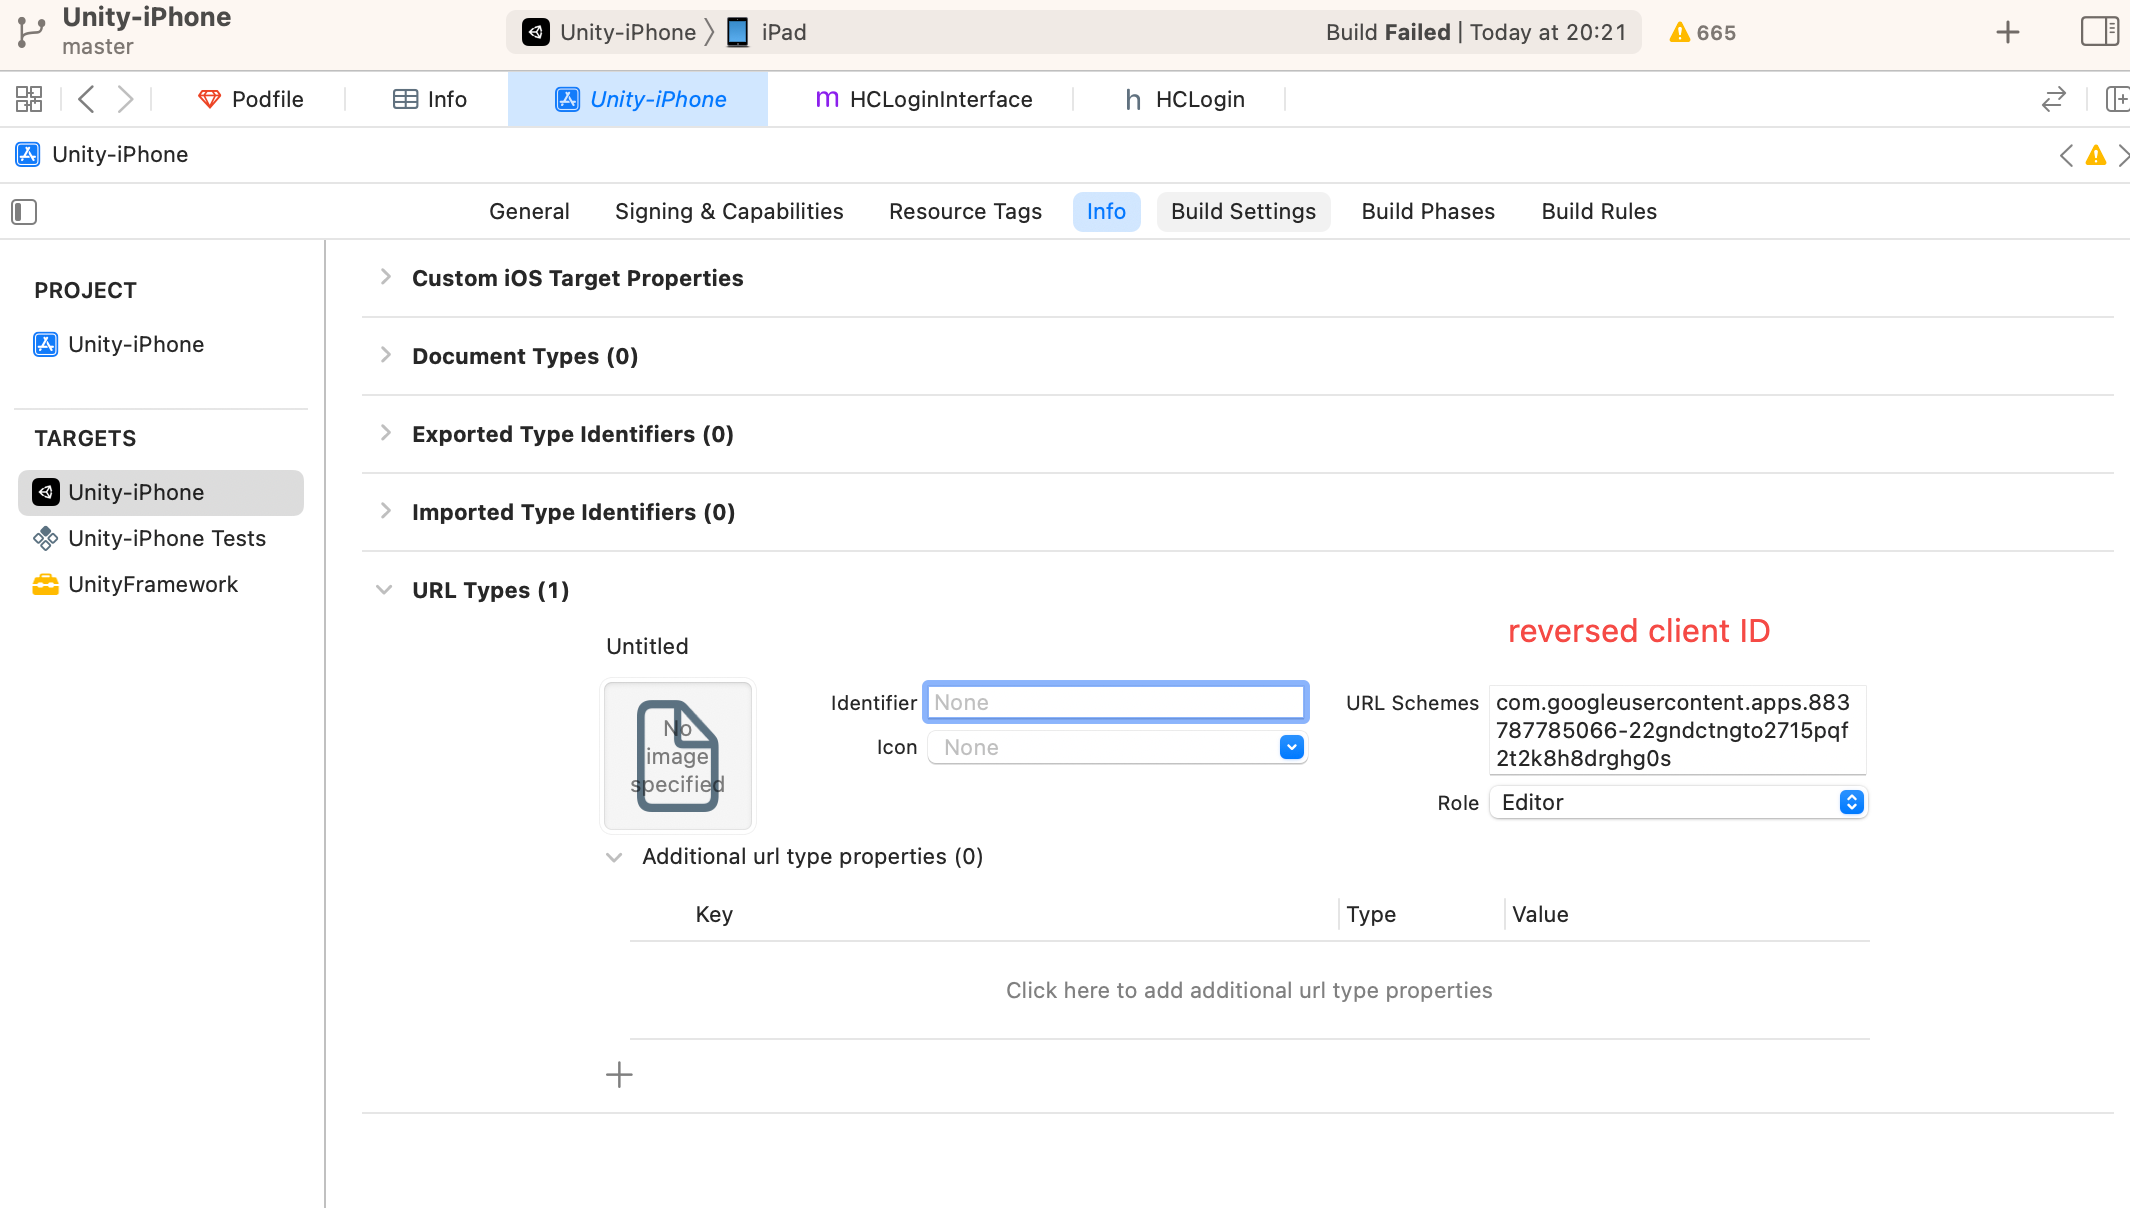Open Build Rules tab
Image resolution: width=2130 pixels, height=1208 pixels.
tap(1599, 211)
